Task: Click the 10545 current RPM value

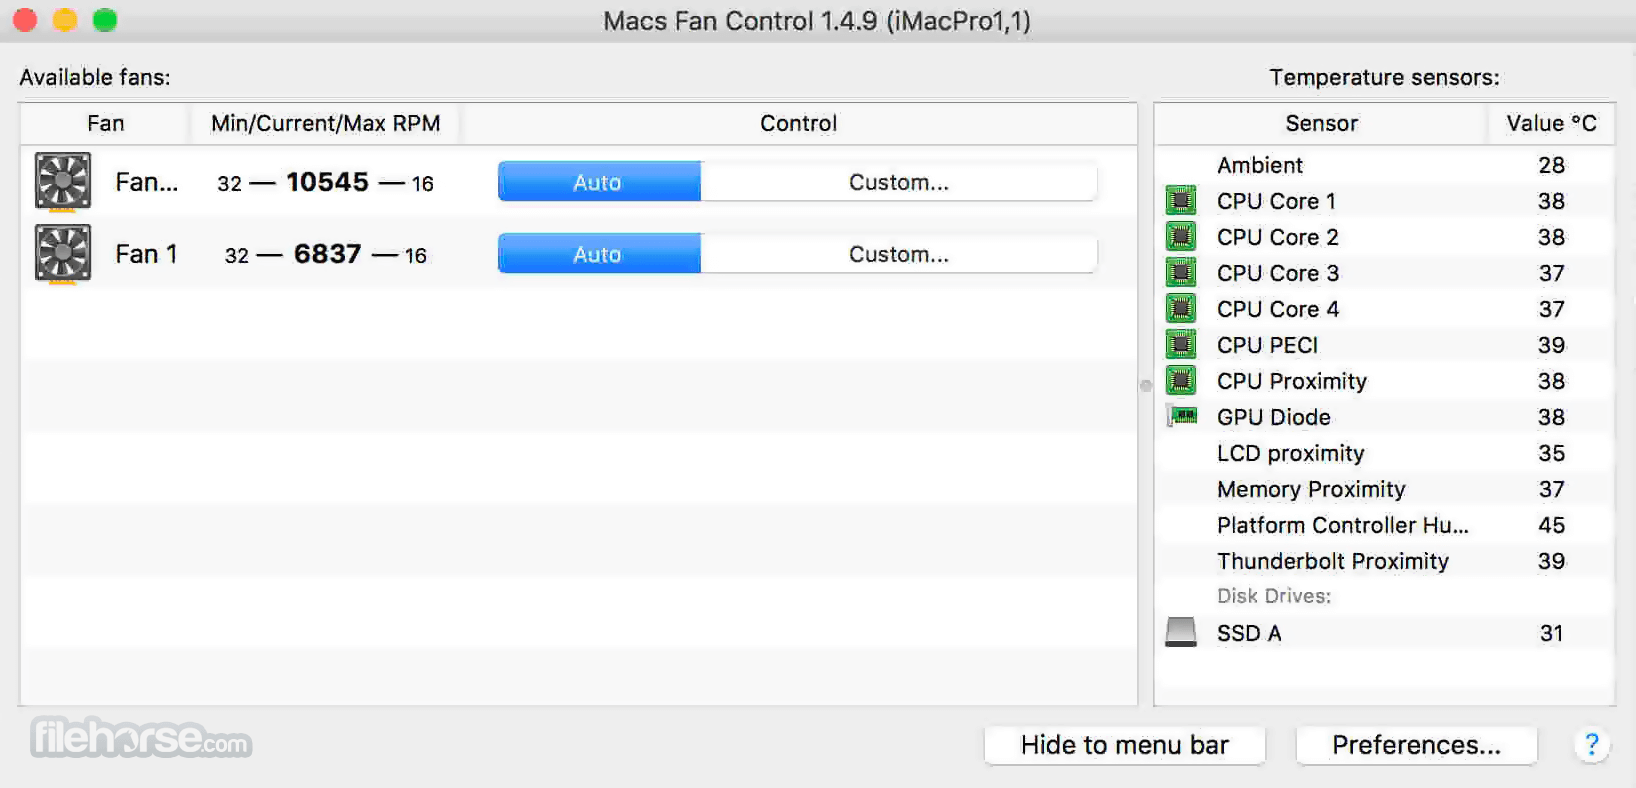Action: click(327, 182)
